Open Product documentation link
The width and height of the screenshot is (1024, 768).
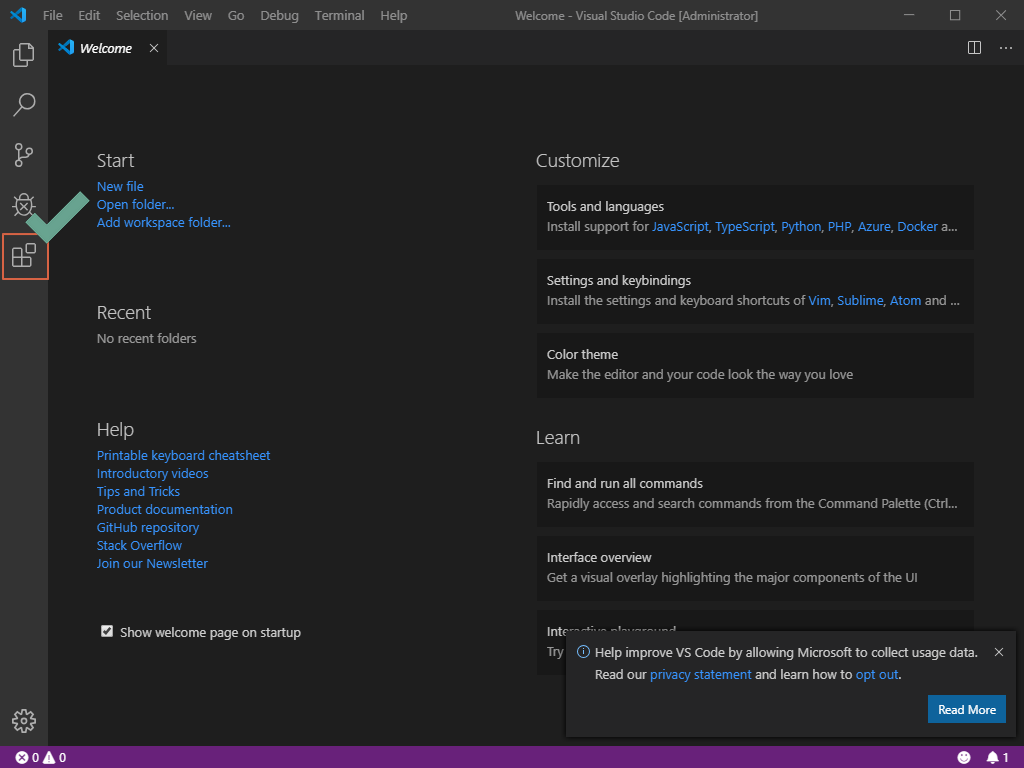pos(165,509)
